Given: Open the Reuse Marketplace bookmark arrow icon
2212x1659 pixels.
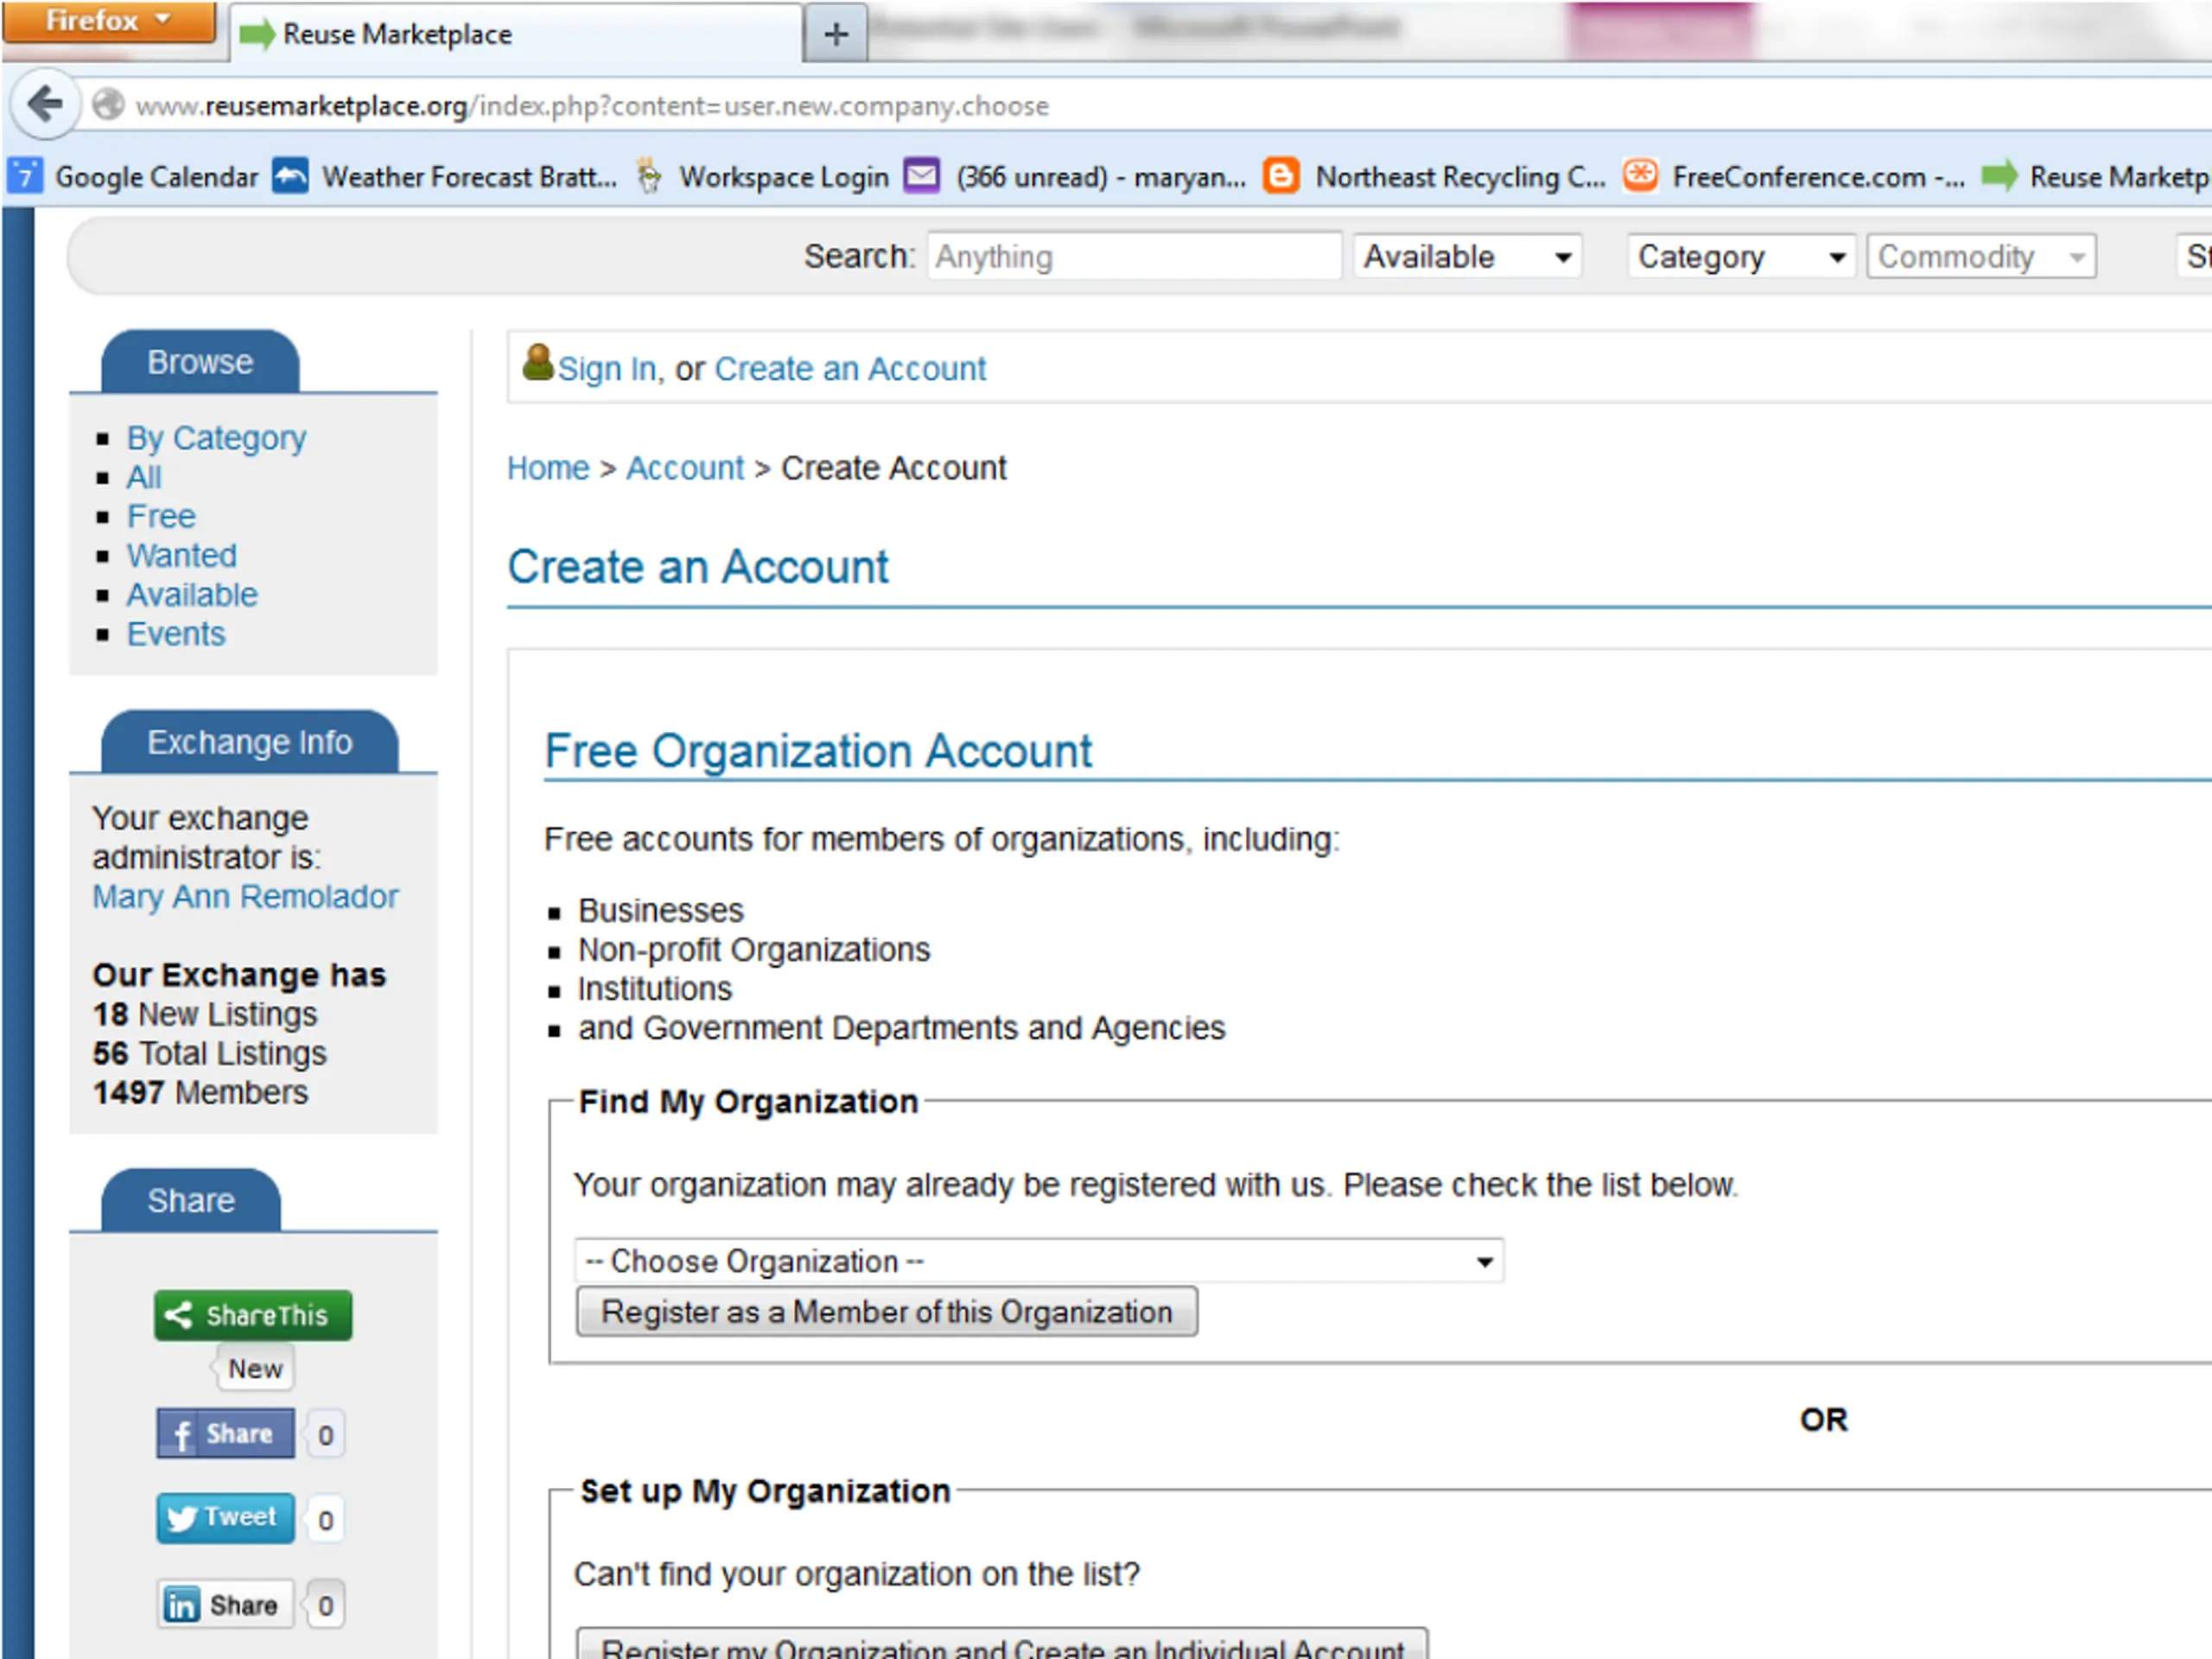Looking at the screenshot, I should [x=1999, y=176].
